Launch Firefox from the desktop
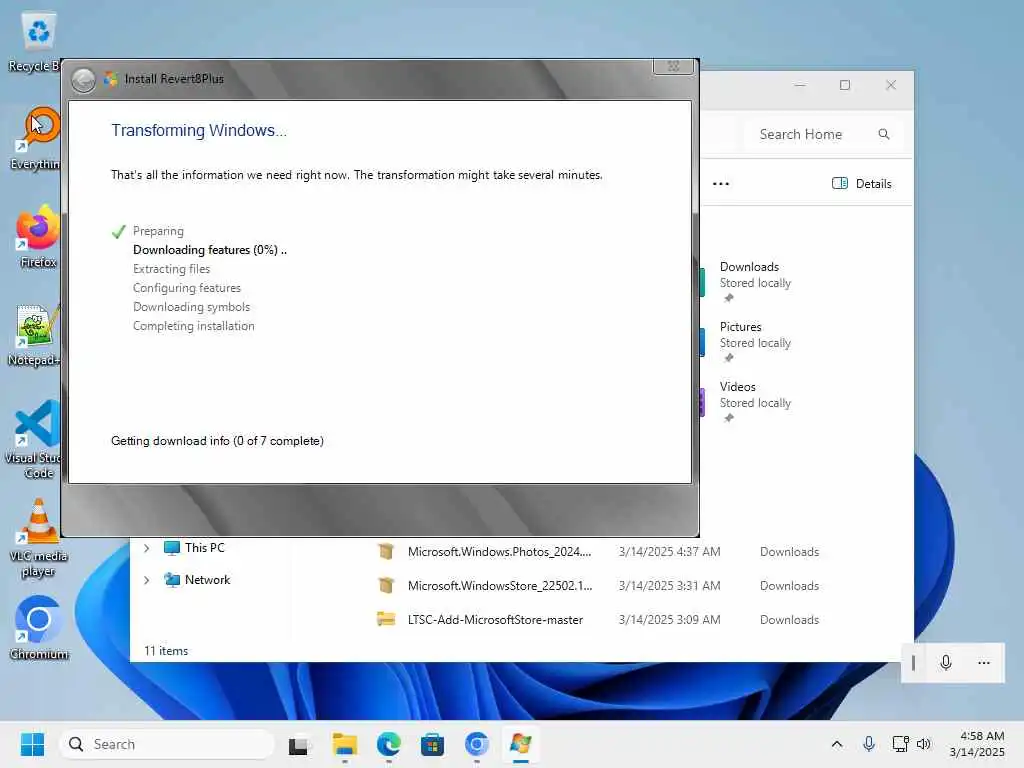1024x768 pixels. (38, 236)
